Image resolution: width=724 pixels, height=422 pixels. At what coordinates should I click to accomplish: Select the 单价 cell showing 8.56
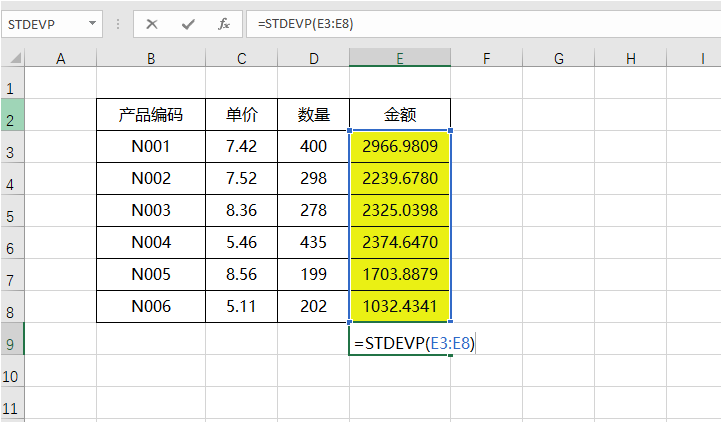[x=242, y=275]
